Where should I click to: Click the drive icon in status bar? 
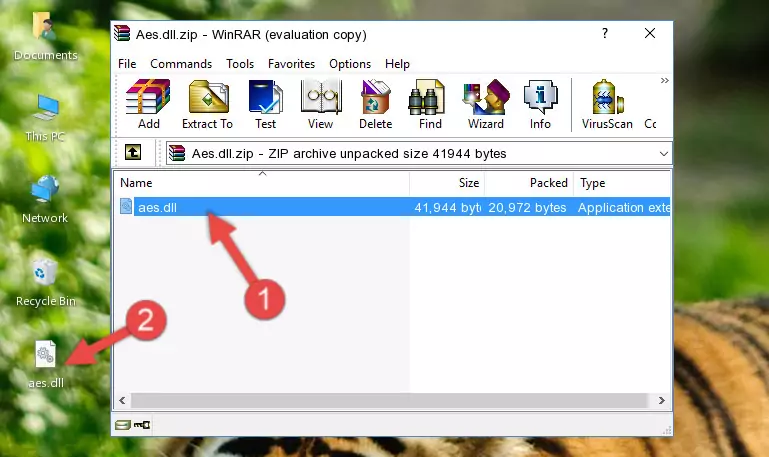(x=123, y=425)
